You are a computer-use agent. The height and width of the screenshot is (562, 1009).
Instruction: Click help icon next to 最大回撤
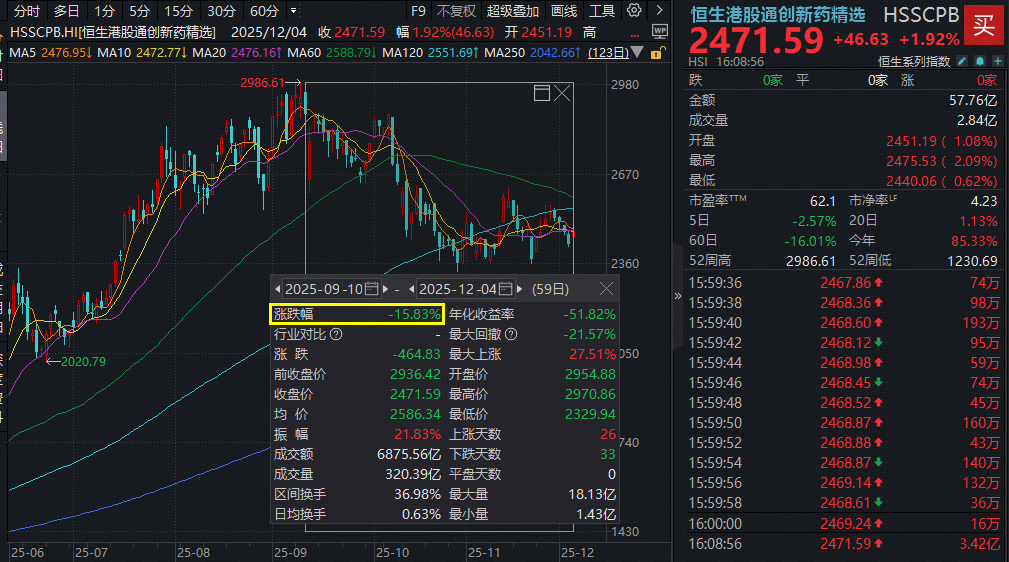pyautogui.click(x=511, y=334)
